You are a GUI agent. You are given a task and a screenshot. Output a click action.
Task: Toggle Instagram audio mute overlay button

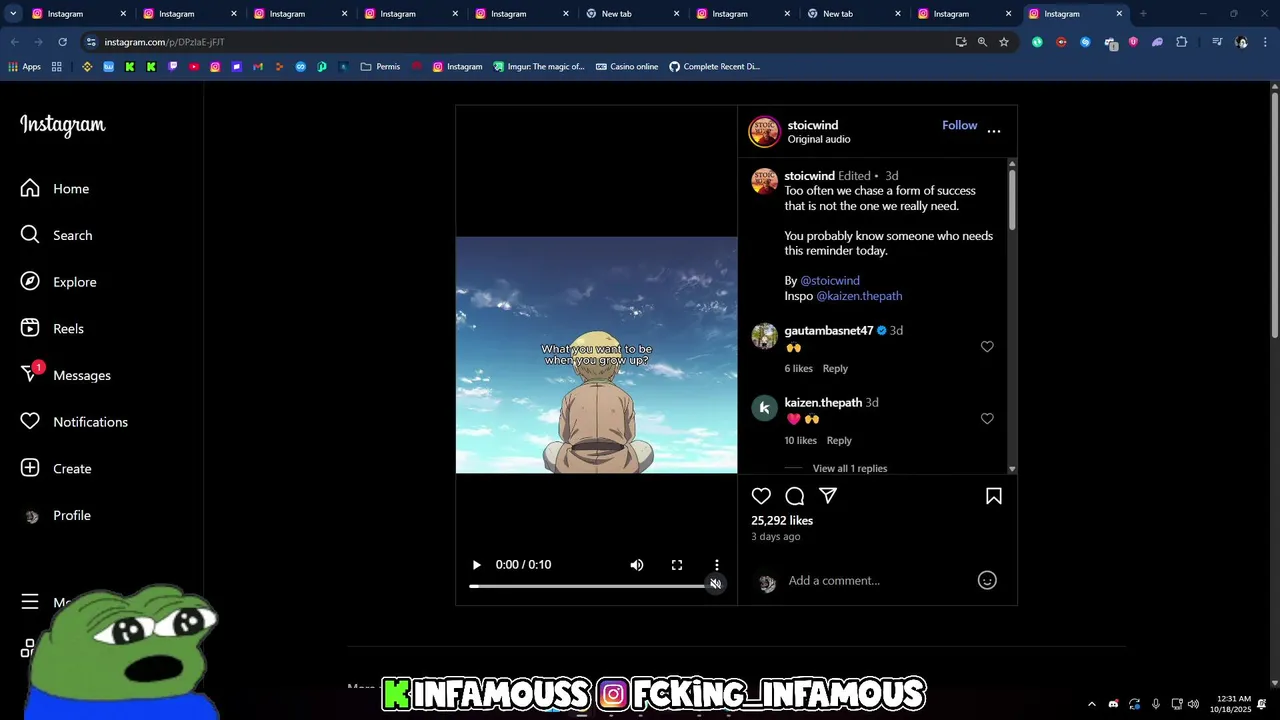(x=716, y=584)
